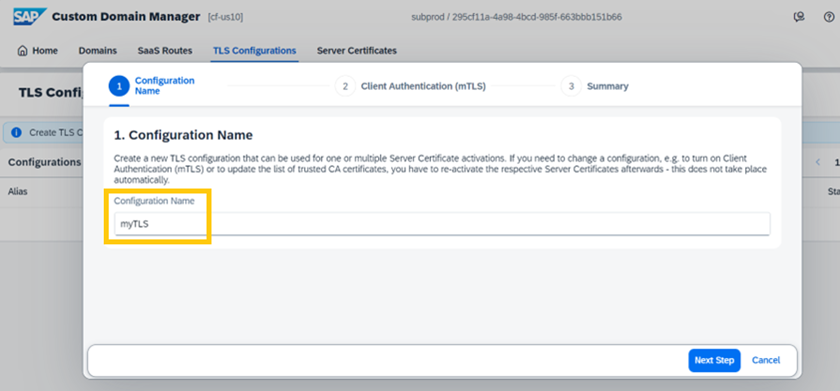Click the info icon in Create TLS banner
This screenshot has width=840, height=391.
[16, 132]
